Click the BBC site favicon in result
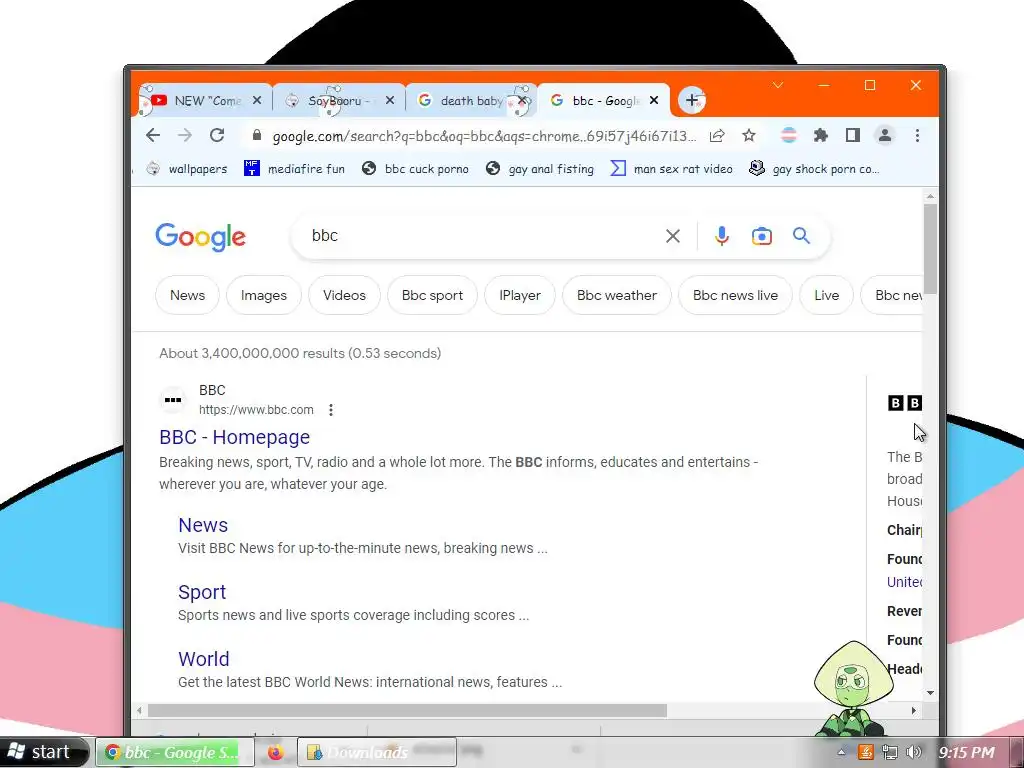This screenshot has width=1024, height=768. [x=173, y=400]
